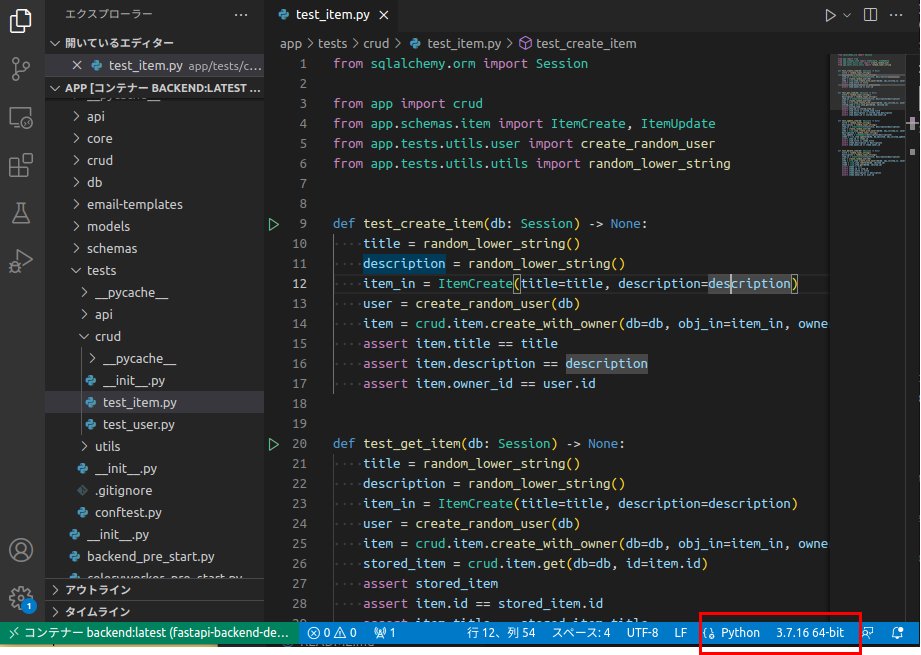Select encoding via UTF-8 indicator
The height and width of the screenshot is (655, 921).
[x=643, y=633]
